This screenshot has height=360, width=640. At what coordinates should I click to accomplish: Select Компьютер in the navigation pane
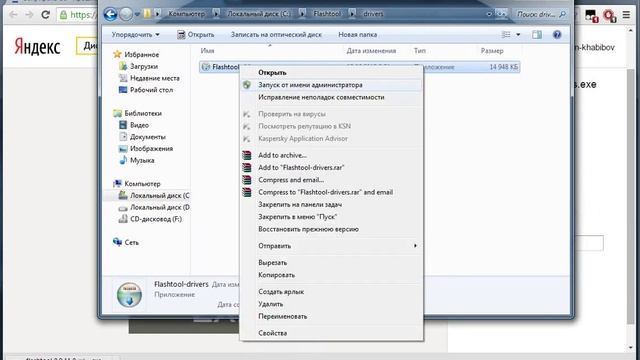pos(142,184)
